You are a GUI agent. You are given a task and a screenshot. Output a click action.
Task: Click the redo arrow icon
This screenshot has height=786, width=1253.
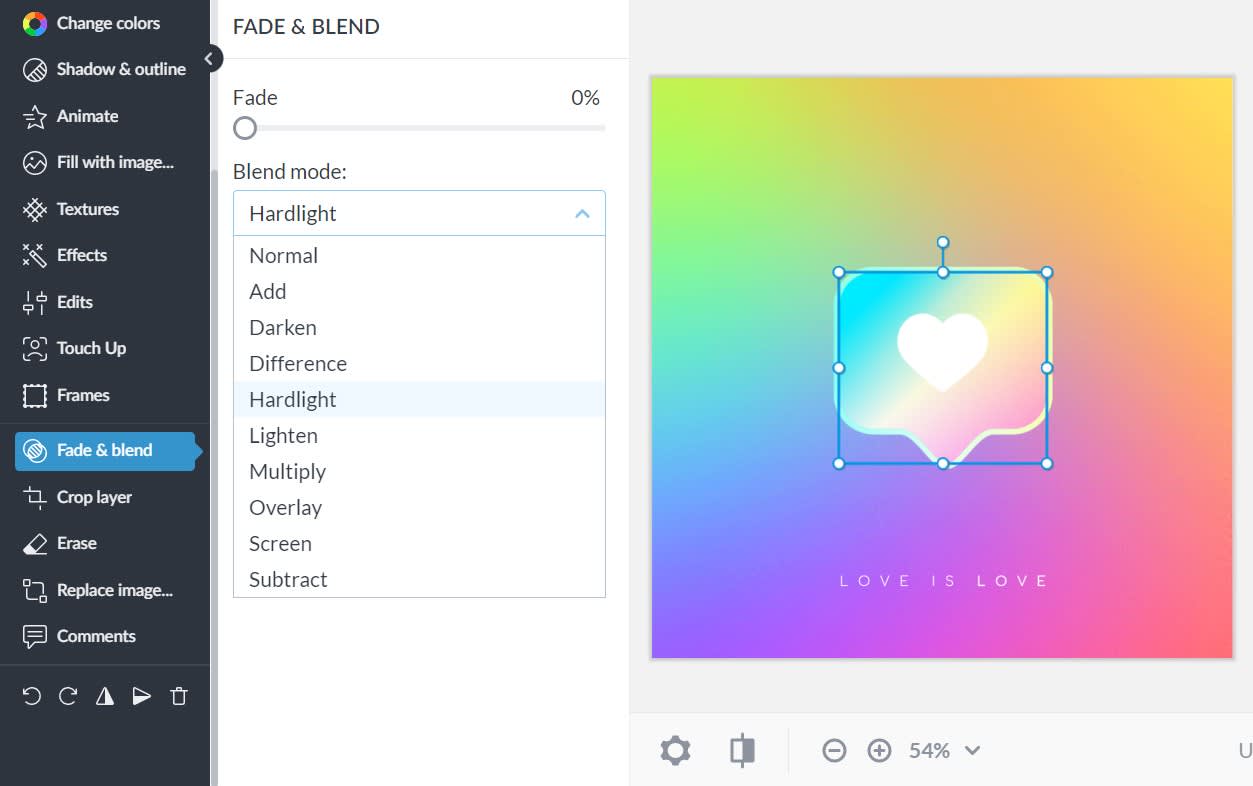(68, 697)
